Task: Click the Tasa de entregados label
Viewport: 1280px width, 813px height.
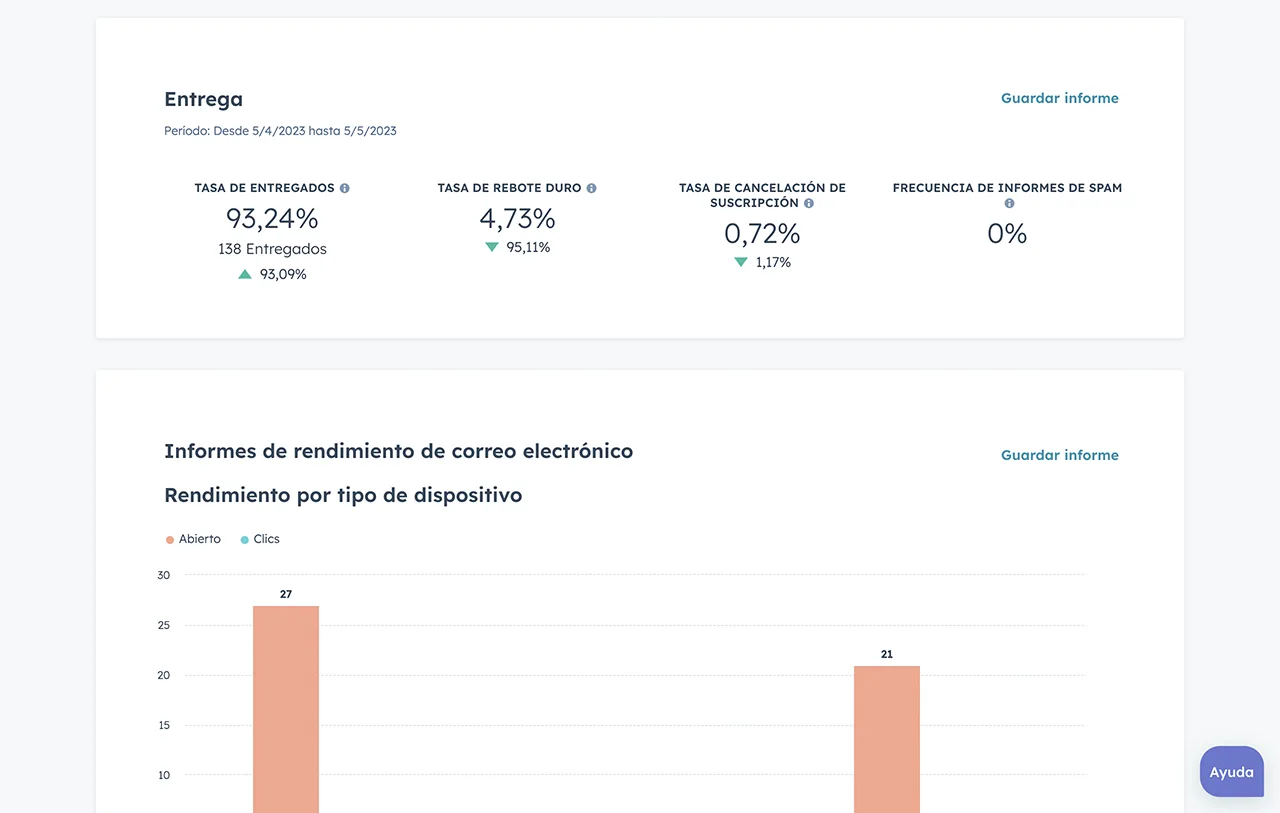Action: 264,188
